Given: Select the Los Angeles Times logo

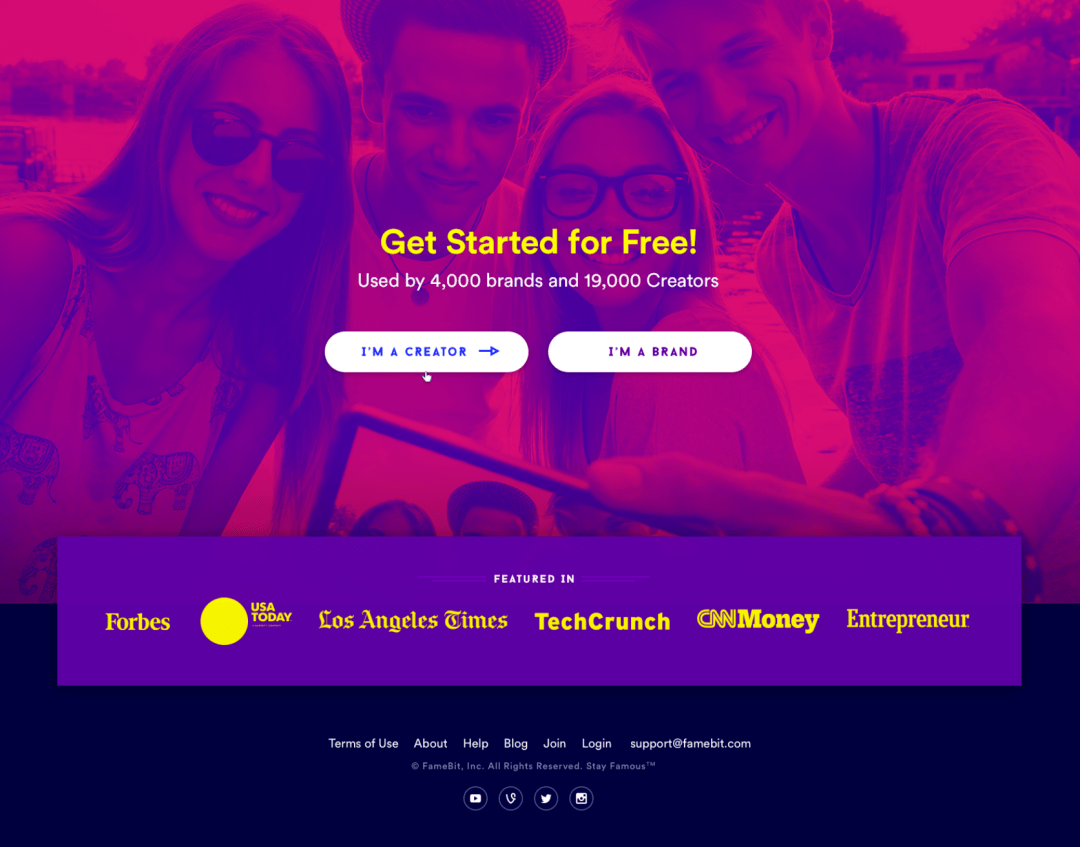Looking at the screenshot, I should pyautogui.click(x=413, y=620).
